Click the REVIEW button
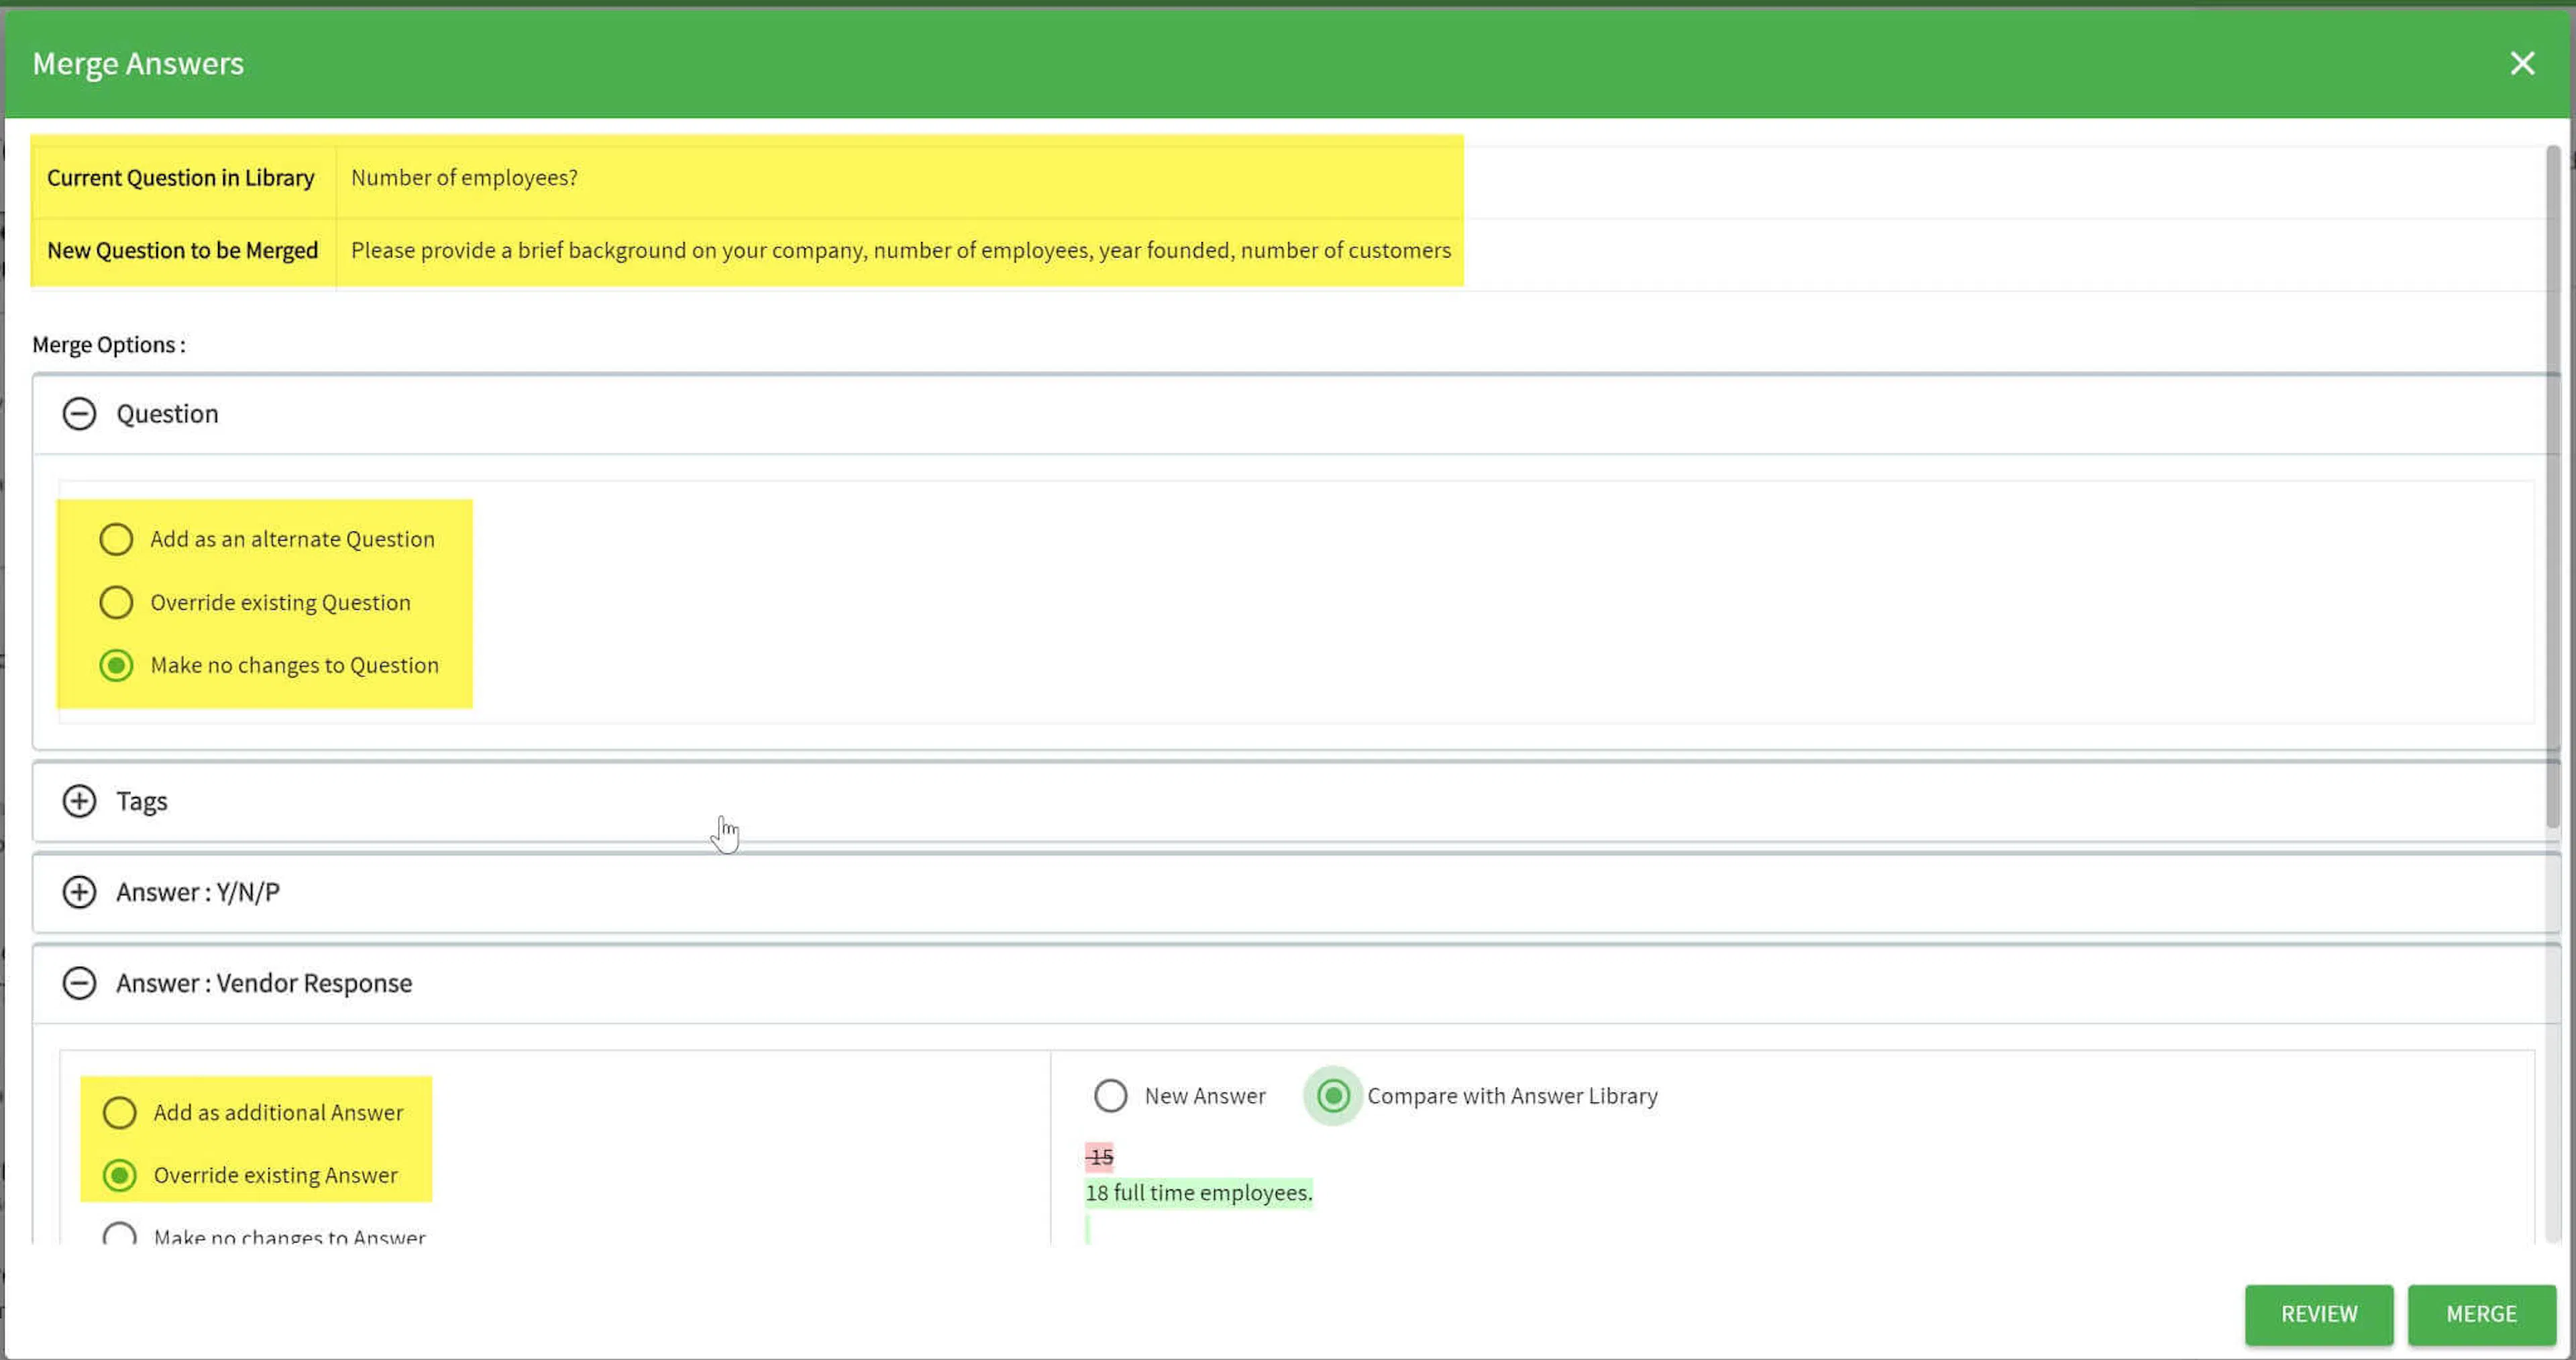 tap(2318, 1314)
